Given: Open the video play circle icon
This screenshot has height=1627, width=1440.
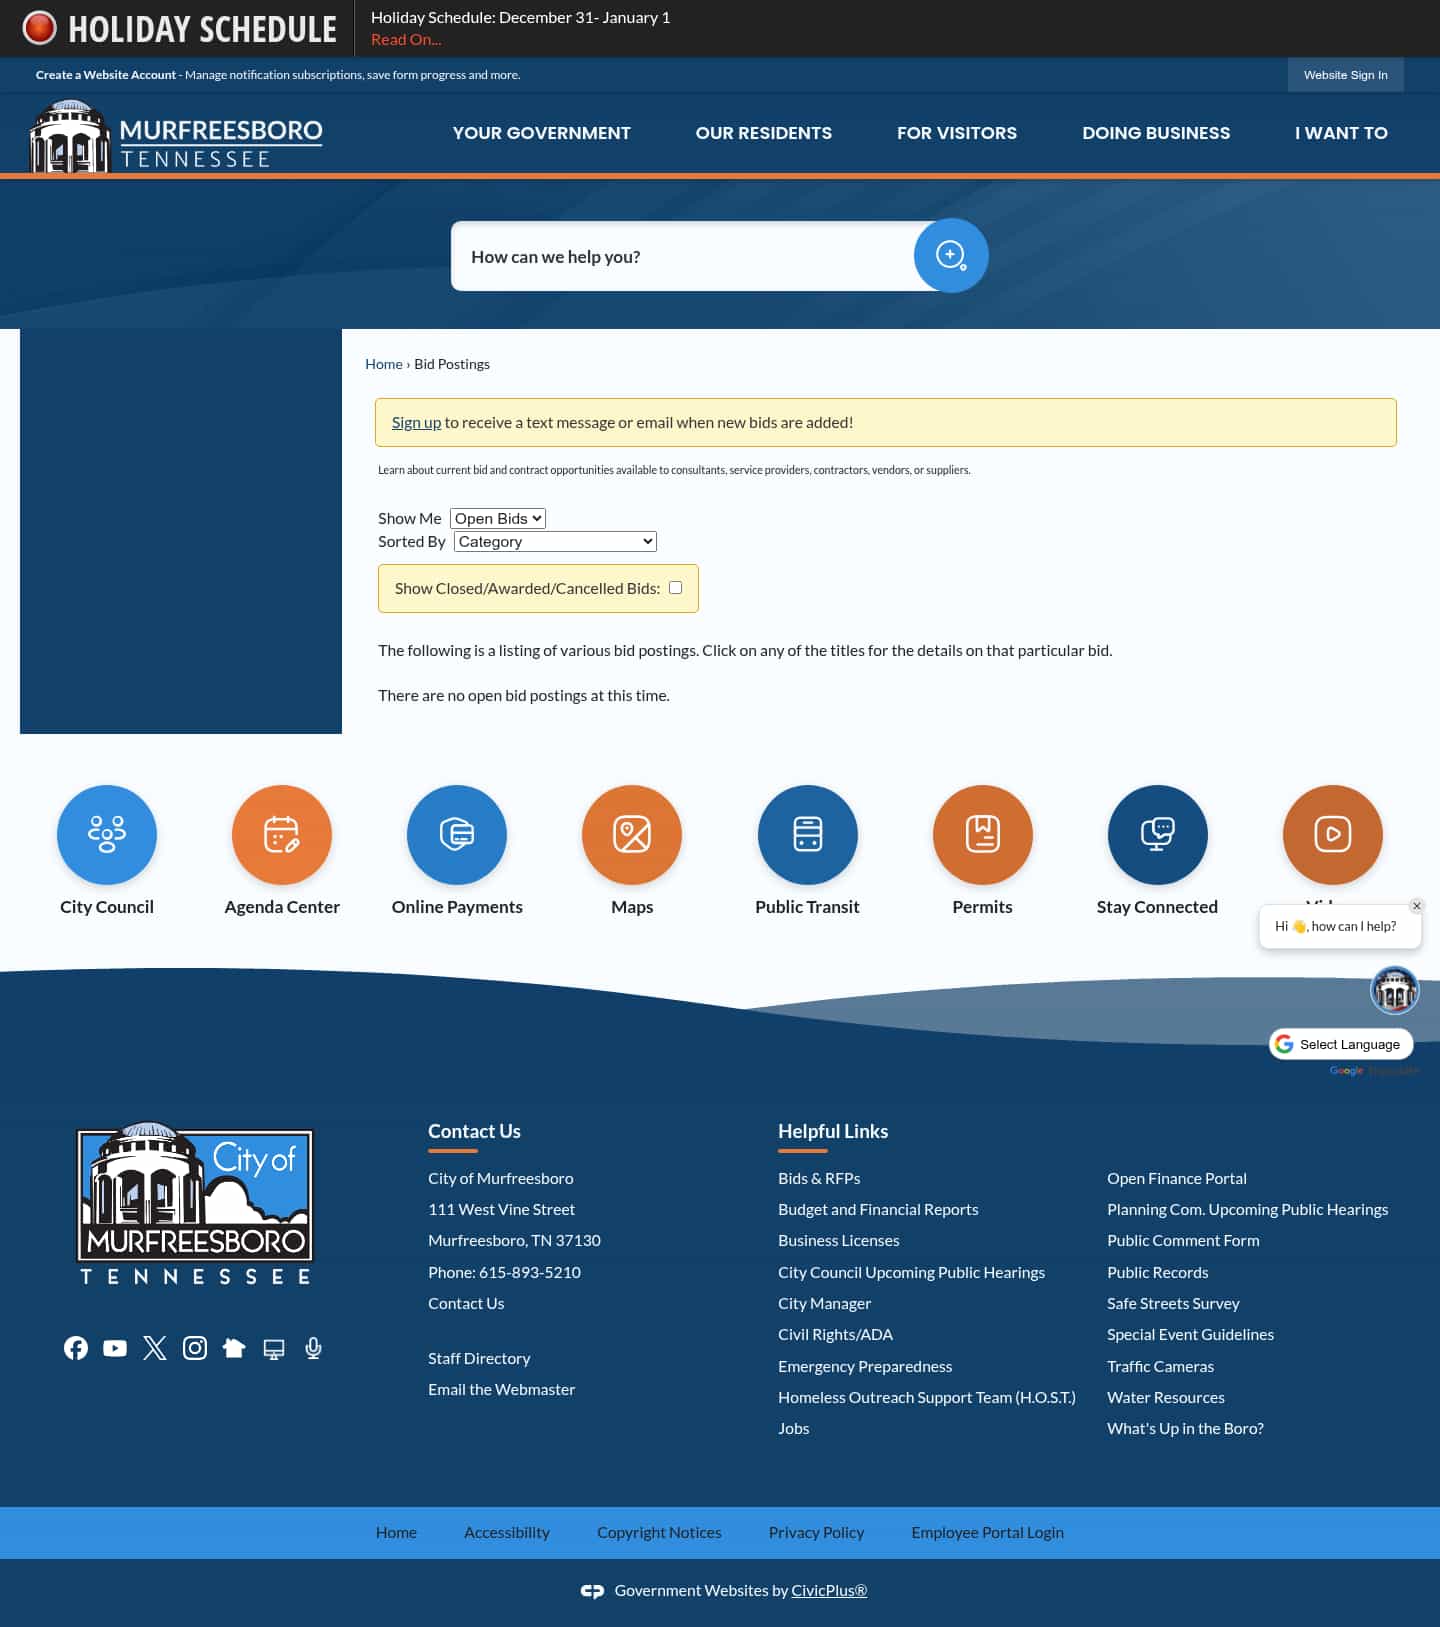Looking at the screenshot, I should (x=1333, y=834).
